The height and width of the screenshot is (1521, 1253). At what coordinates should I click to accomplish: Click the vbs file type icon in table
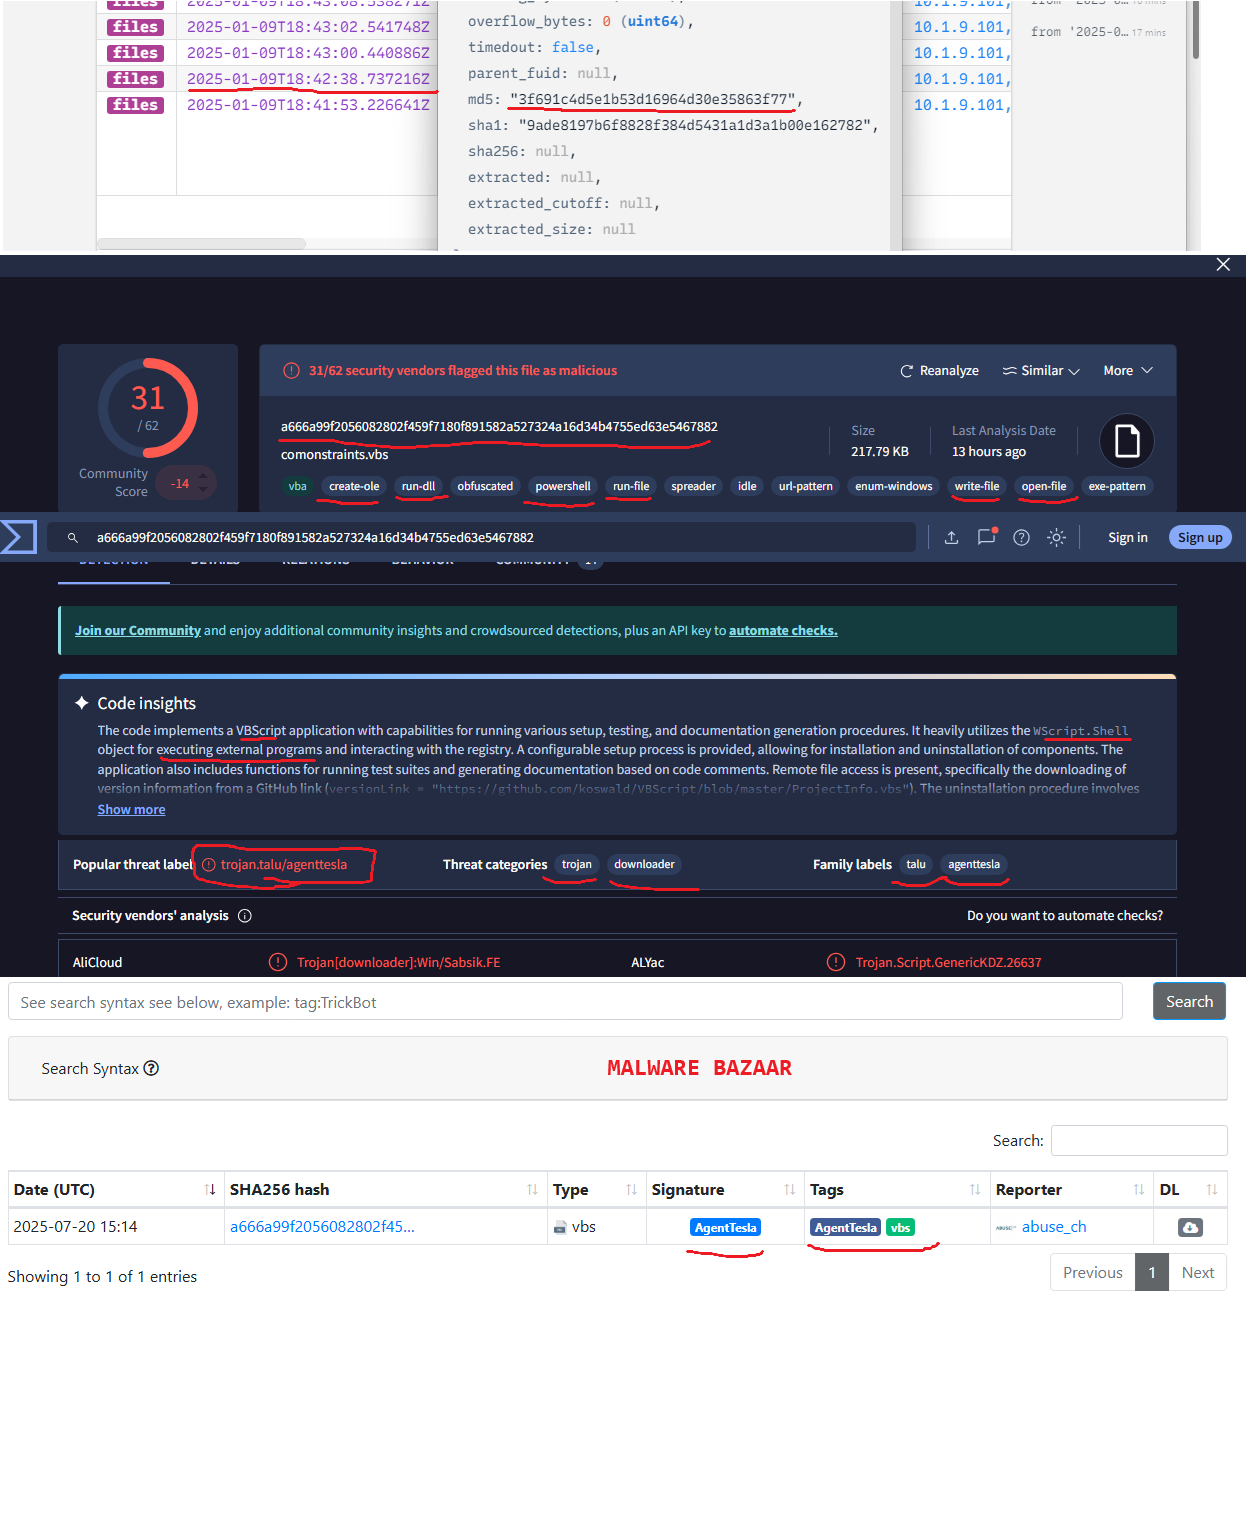[x=560, y=1227]
